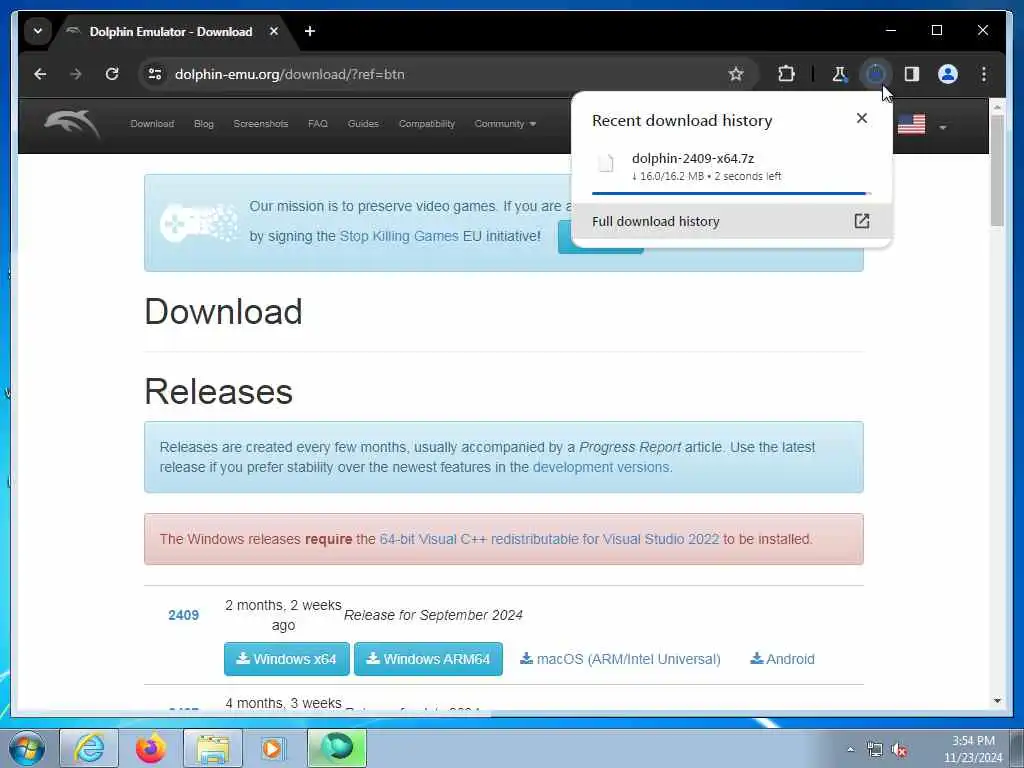Open the Compatibility nav item

pyautogui.click(x=426, y=123)
